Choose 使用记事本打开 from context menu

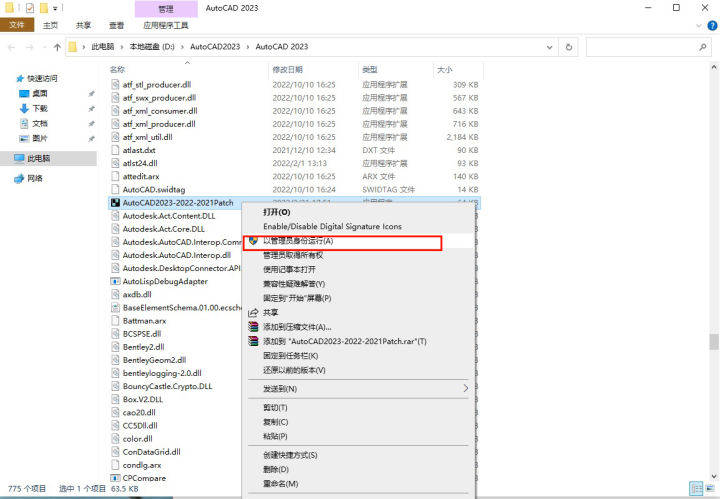tap(289, 269)
